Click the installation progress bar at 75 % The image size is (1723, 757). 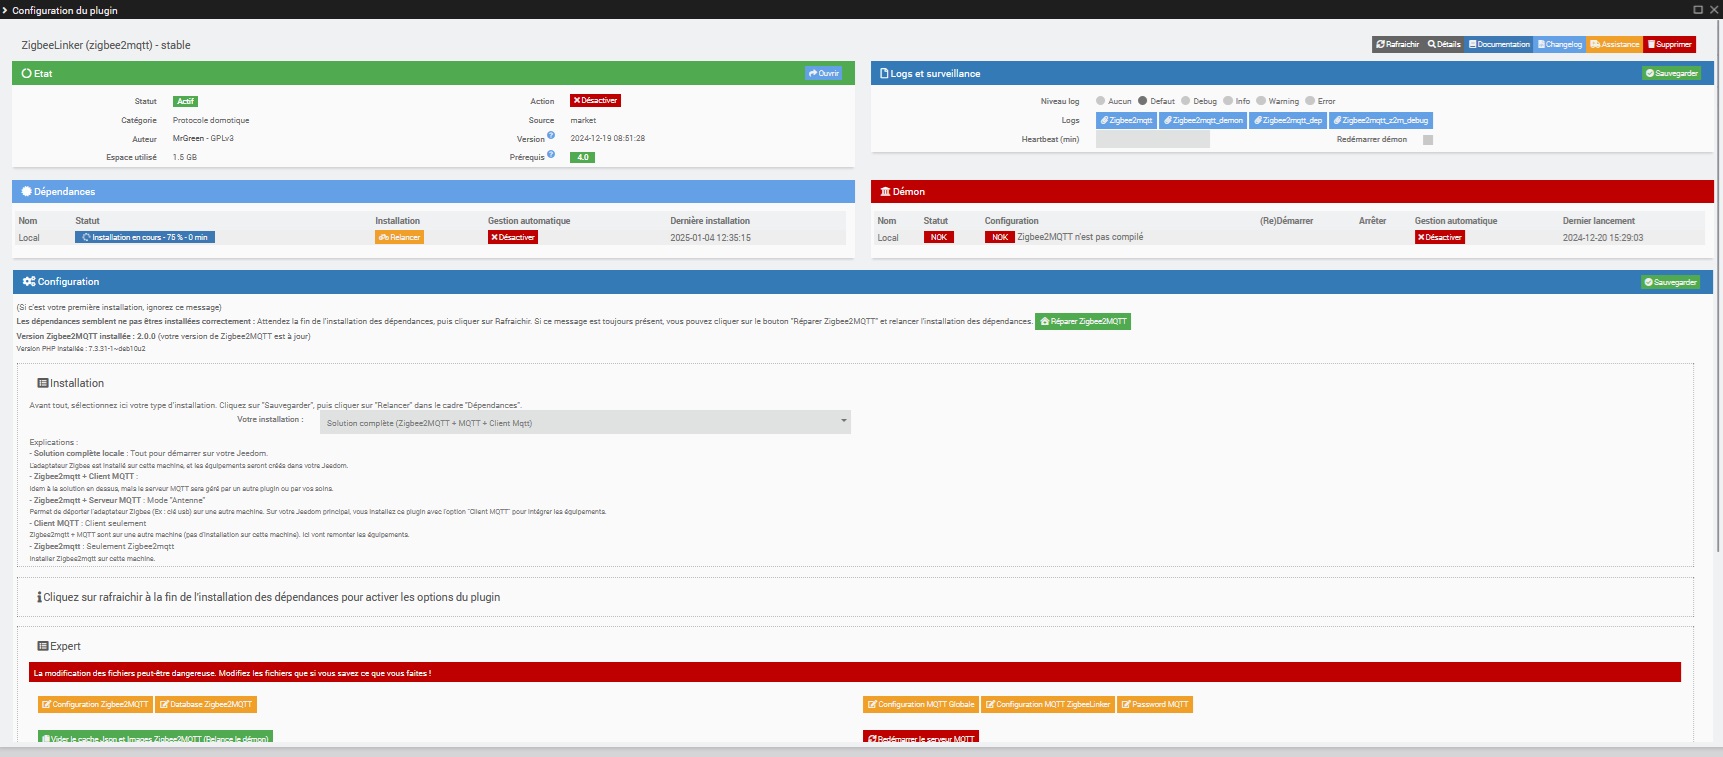145,237
